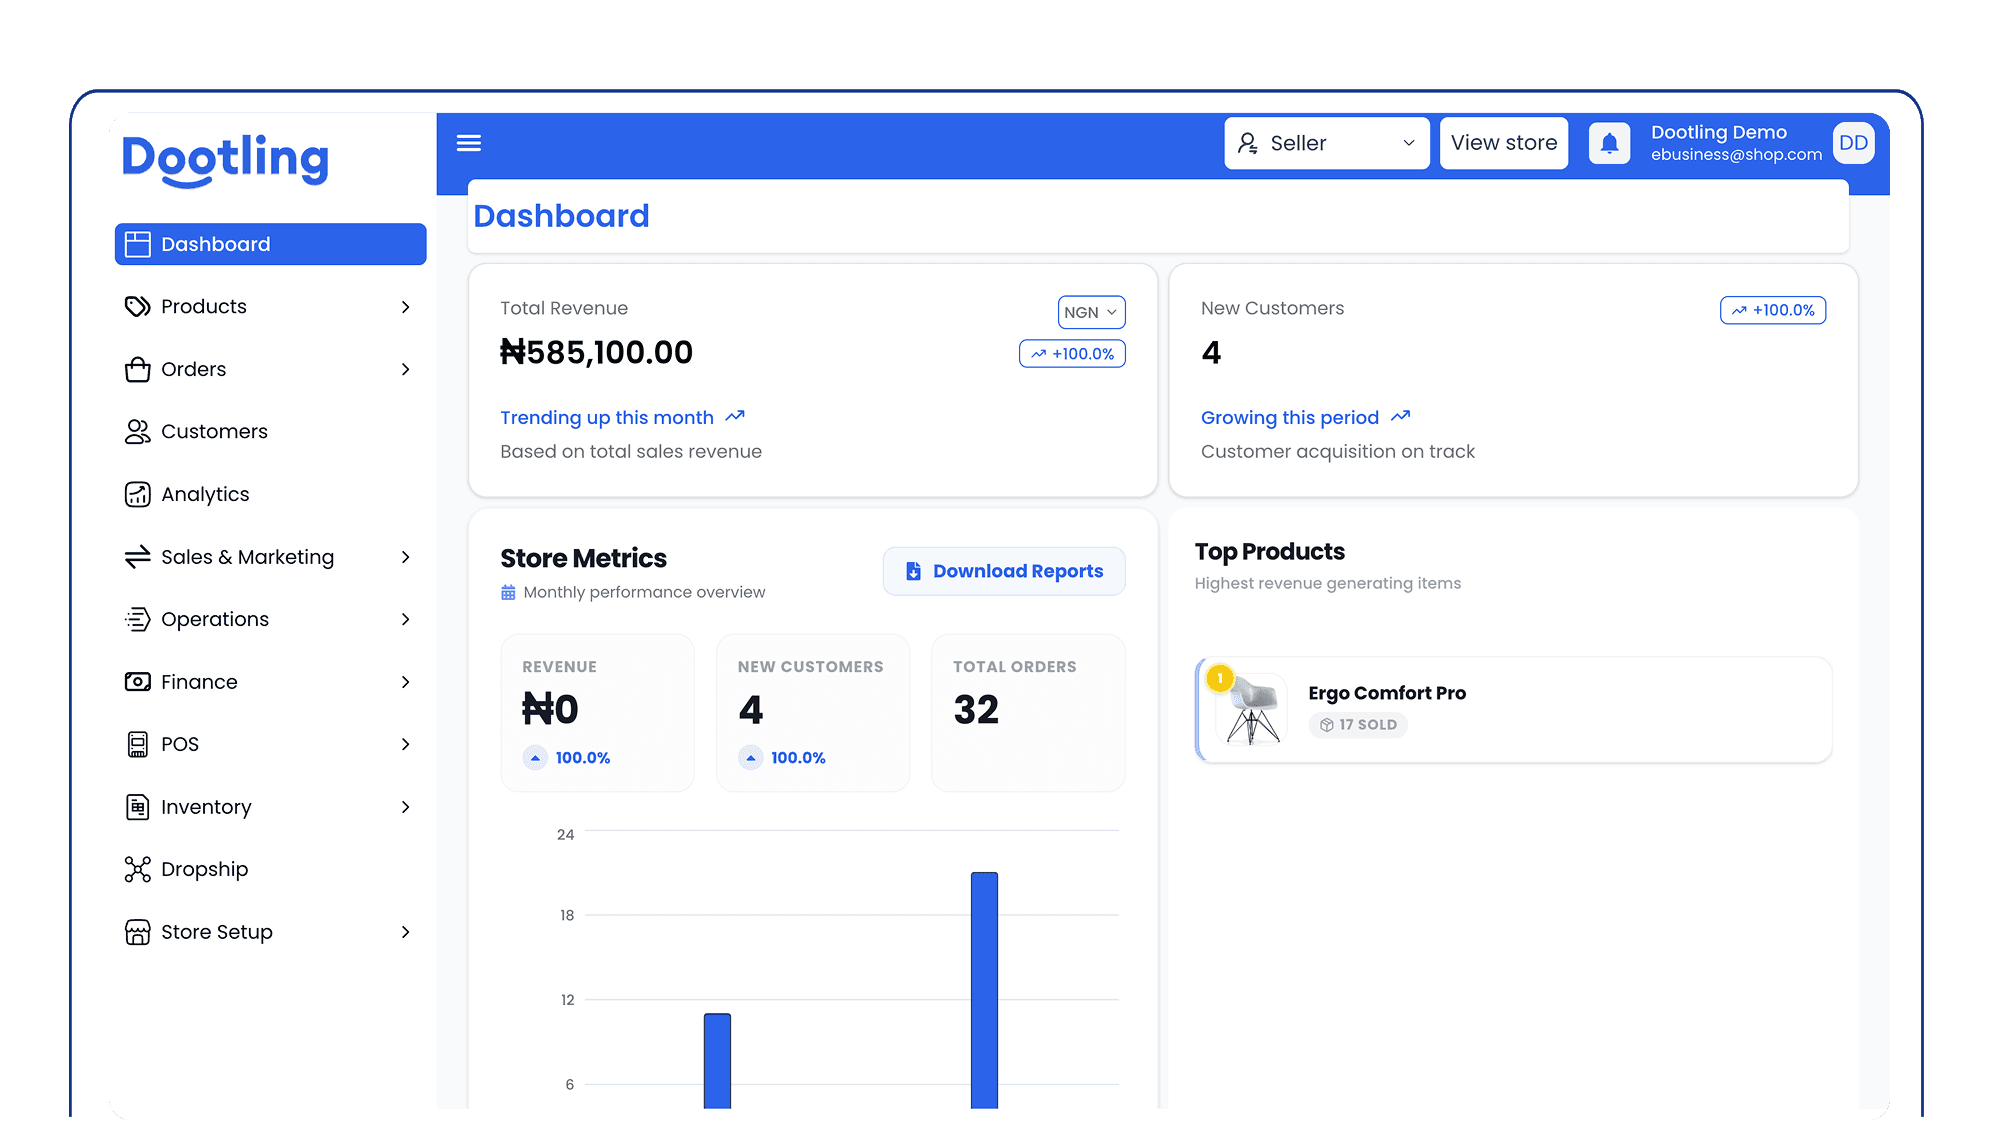Click the Ergo Comfort Pro product thumbnail

click(x=1249, y=709)
